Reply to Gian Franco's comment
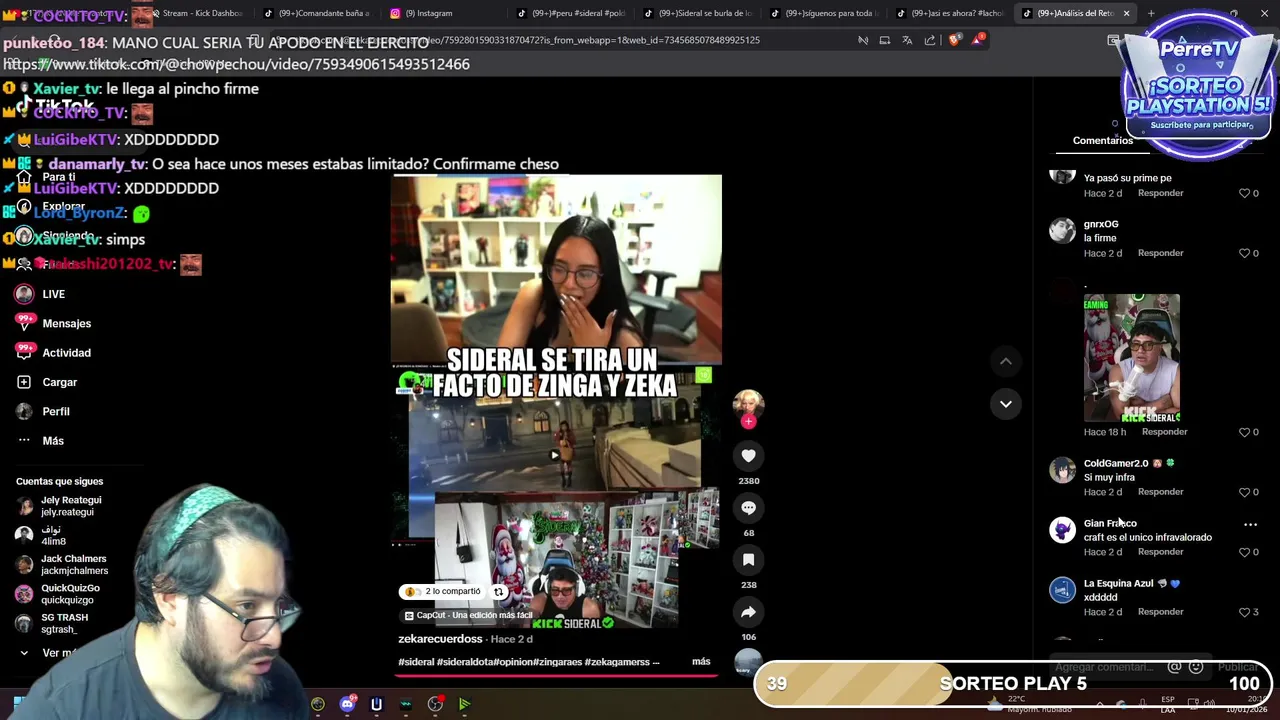Screen dimensions: 1280x720 [1160, 552]
